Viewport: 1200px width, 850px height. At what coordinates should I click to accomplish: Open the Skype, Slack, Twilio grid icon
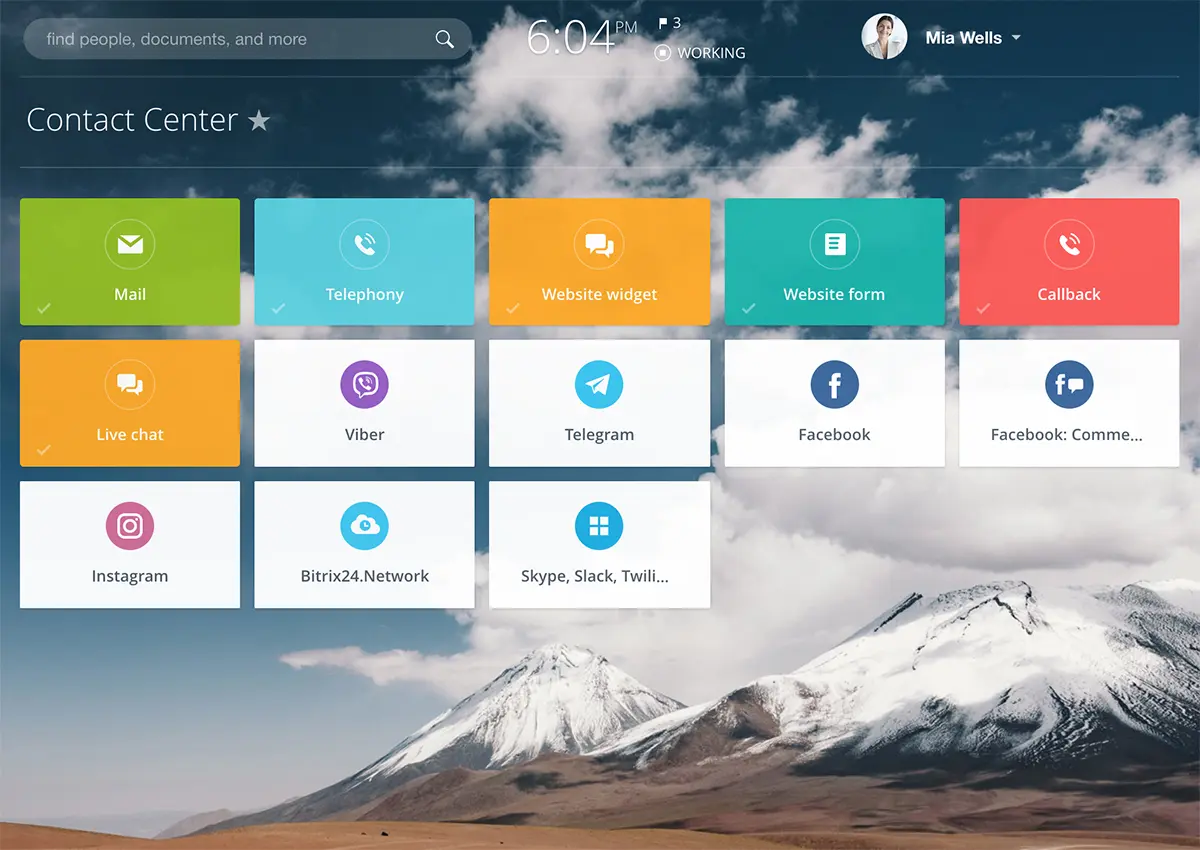(599, 526)
